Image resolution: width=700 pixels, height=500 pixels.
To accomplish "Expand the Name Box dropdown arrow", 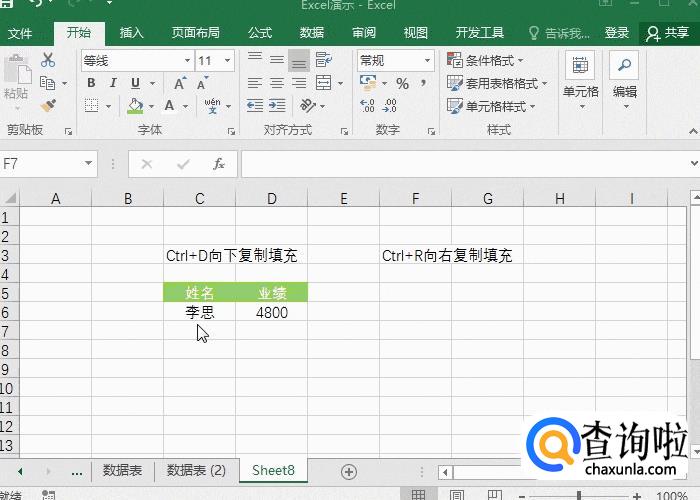I will [x=88, y=163].
